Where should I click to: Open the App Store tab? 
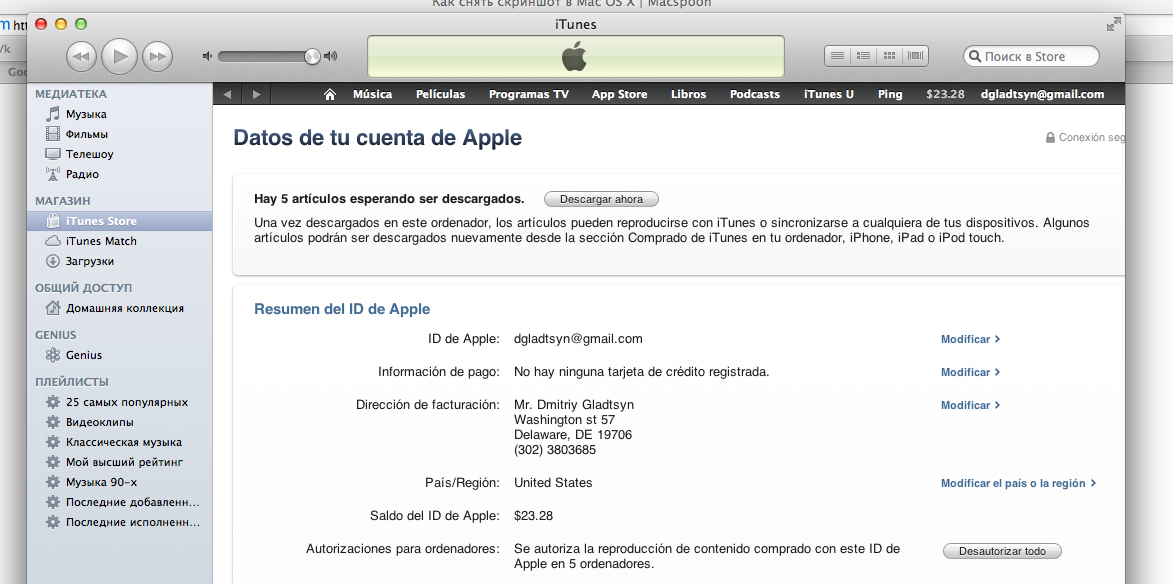tap(619, 94)
